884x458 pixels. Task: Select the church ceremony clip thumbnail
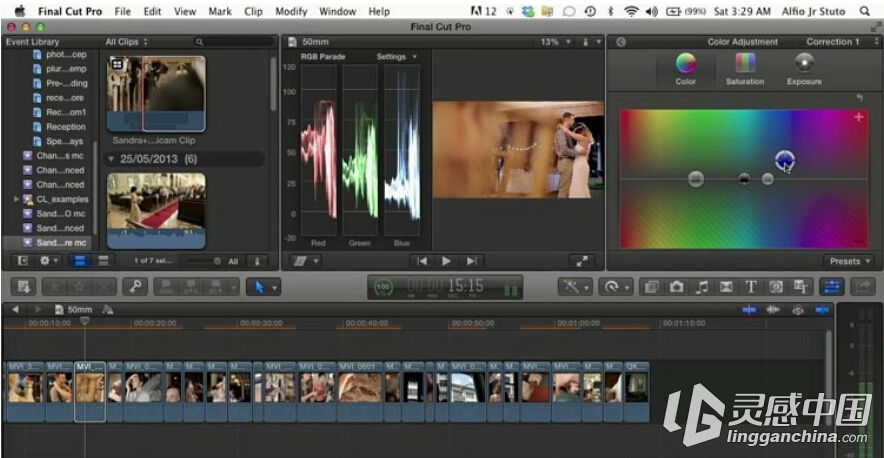[x=156, y=210]
